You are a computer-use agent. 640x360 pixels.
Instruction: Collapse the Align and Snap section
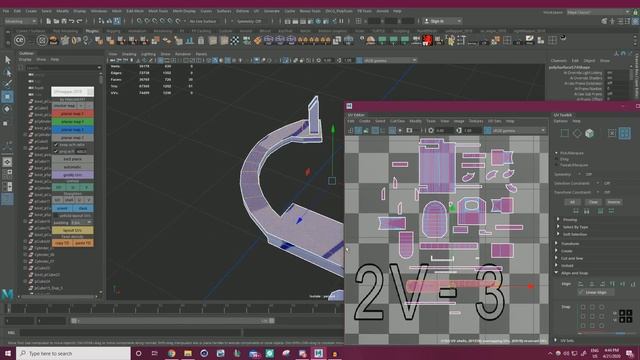[x=556, y=273]
